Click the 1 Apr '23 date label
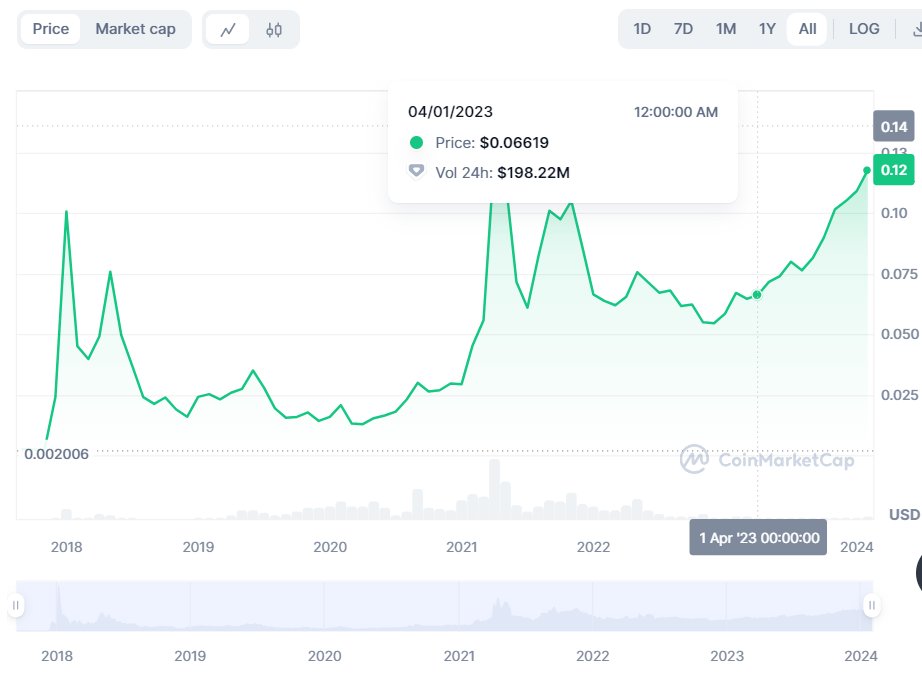 pos(759,537)
